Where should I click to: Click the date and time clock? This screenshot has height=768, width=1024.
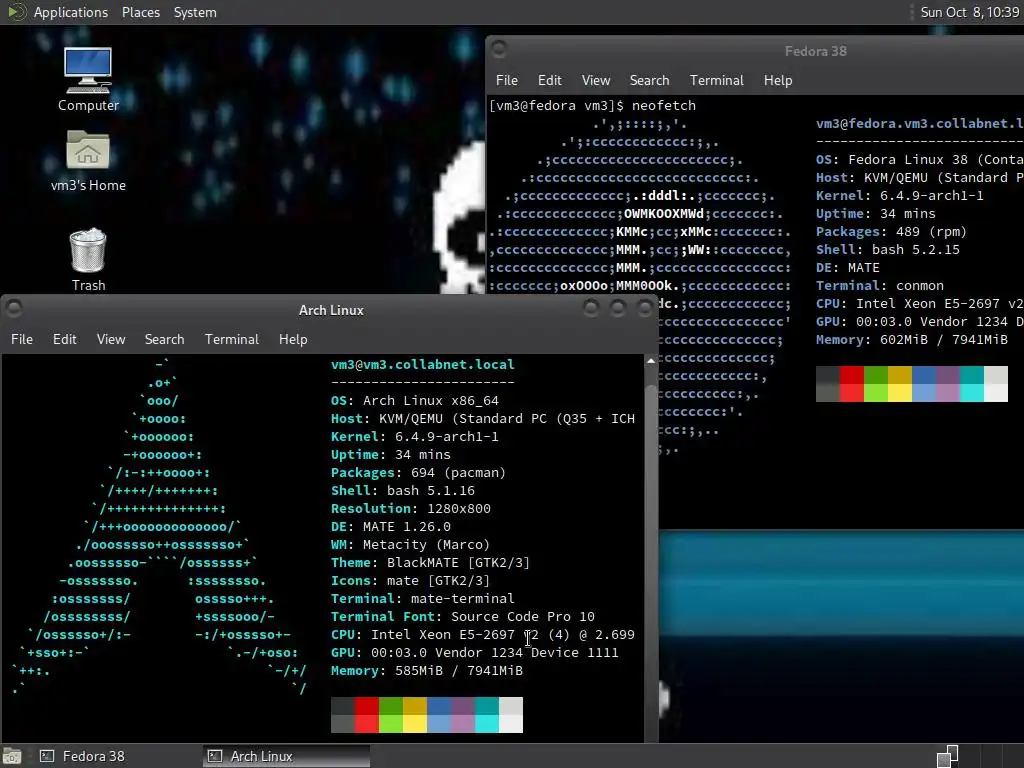pyautogui.click(x=969, y=12)
